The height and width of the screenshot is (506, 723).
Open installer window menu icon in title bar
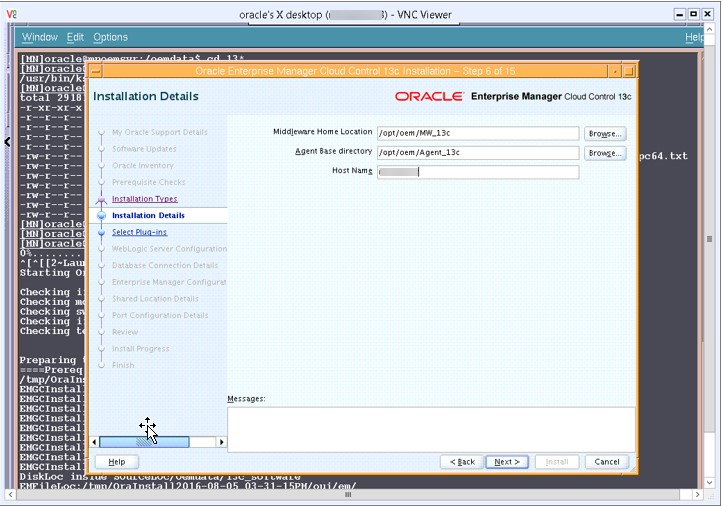96,71
